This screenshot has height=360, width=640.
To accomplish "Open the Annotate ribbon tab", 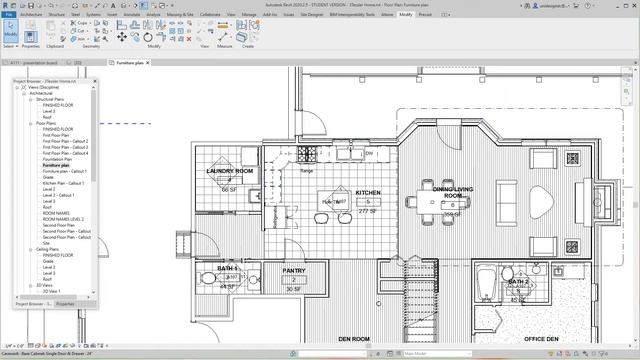I will pos(131,14).
